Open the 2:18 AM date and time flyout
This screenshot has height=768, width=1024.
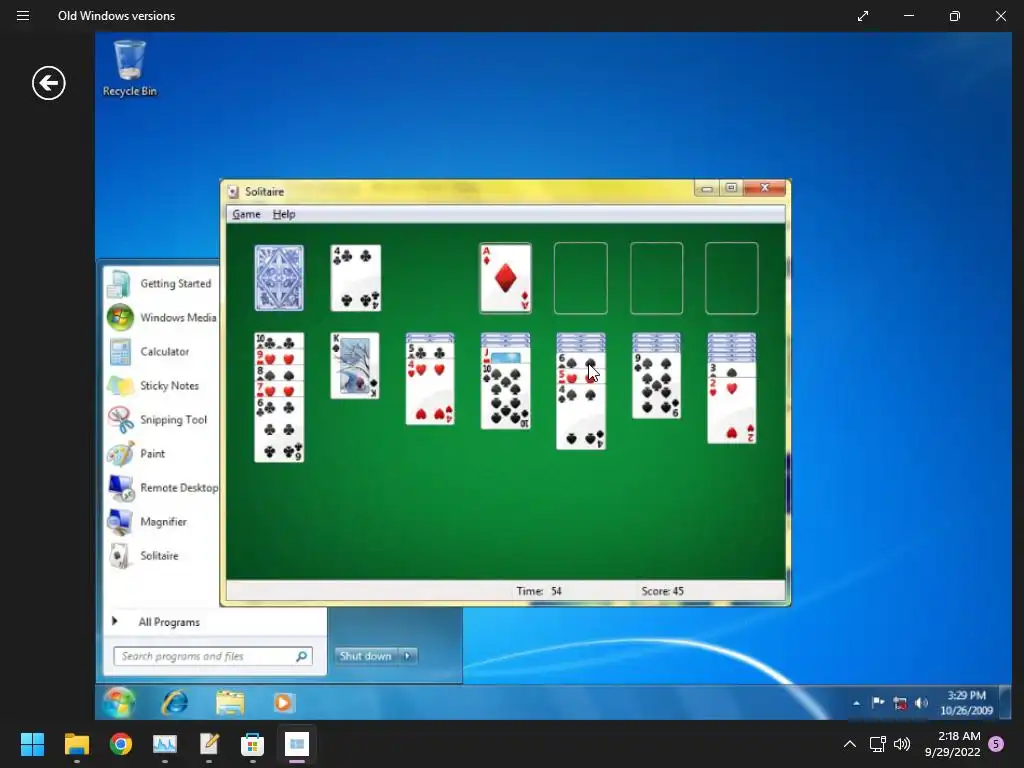pos(953,744)
